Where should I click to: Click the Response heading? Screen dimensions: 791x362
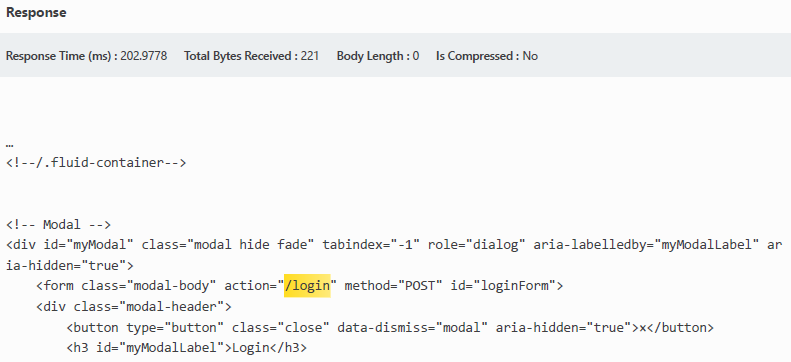pyautogui.click(x=36, y=13)
